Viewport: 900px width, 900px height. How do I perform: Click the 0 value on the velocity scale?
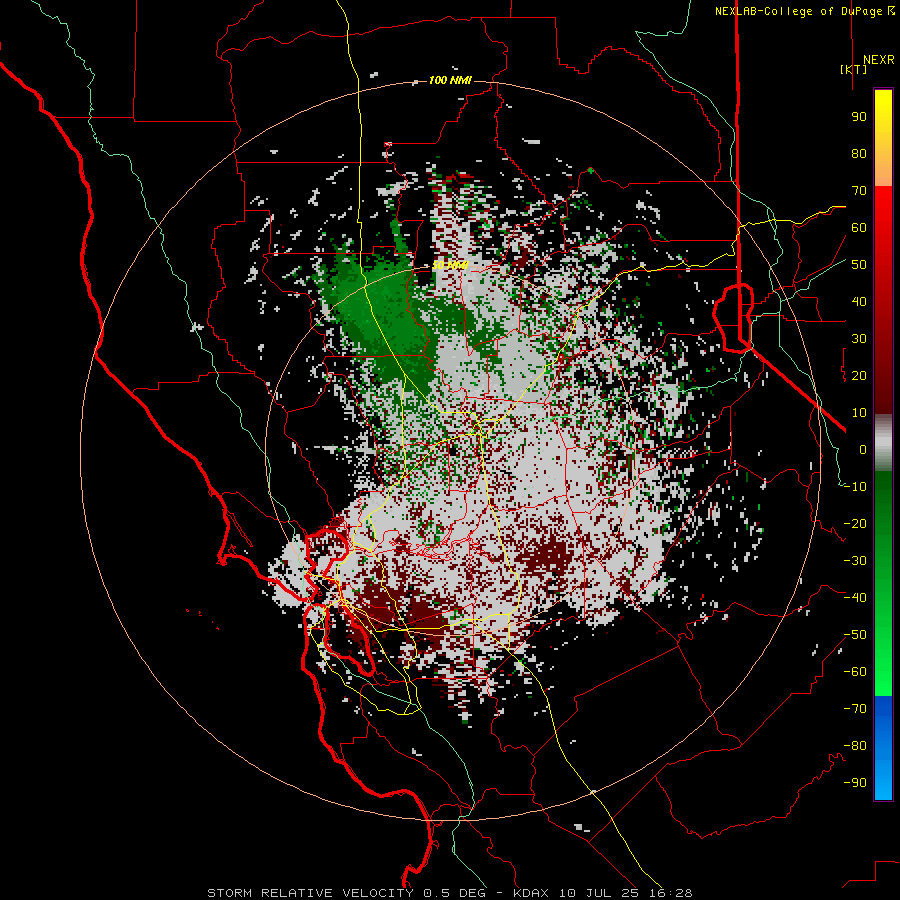pyautogui.click(x=863, y=450)
